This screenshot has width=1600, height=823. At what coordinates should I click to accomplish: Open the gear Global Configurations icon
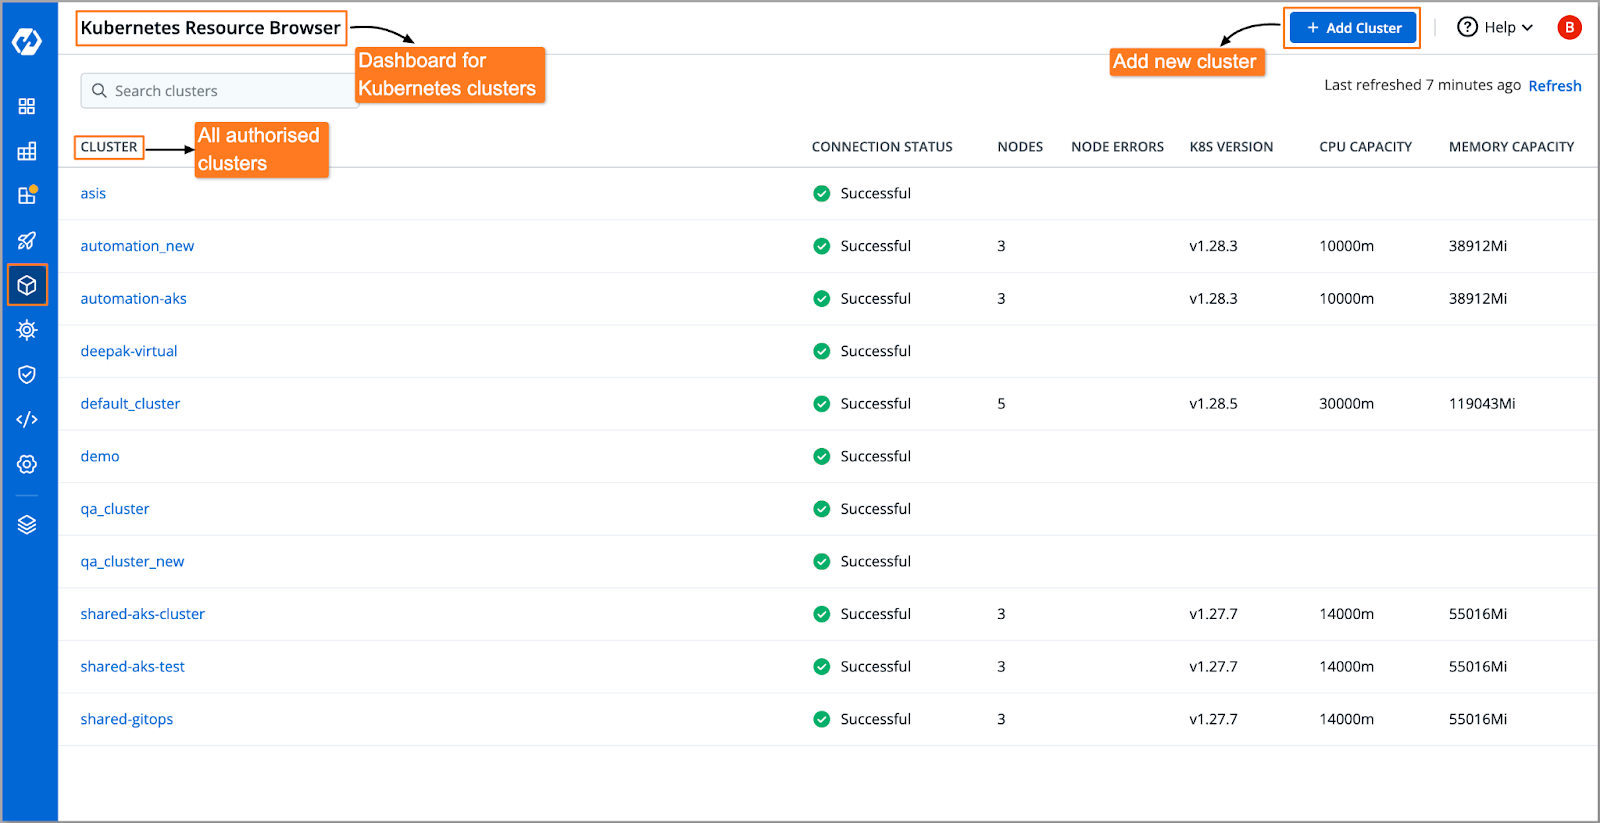27,464
